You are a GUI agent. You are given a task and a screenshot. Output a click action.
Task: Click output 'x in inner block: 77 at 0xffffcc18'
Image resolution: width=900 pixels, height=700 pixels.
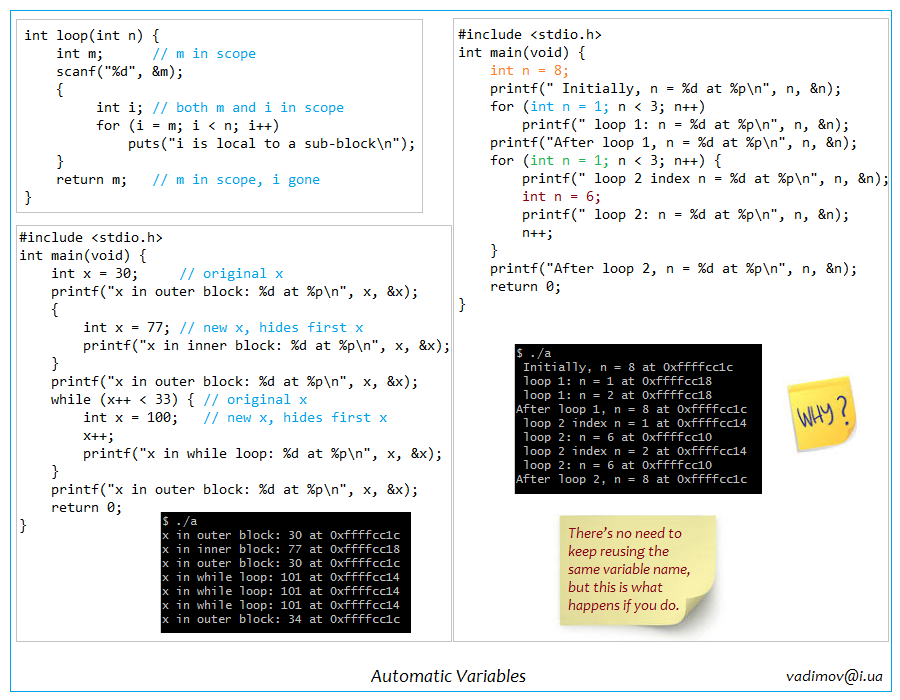281,549
